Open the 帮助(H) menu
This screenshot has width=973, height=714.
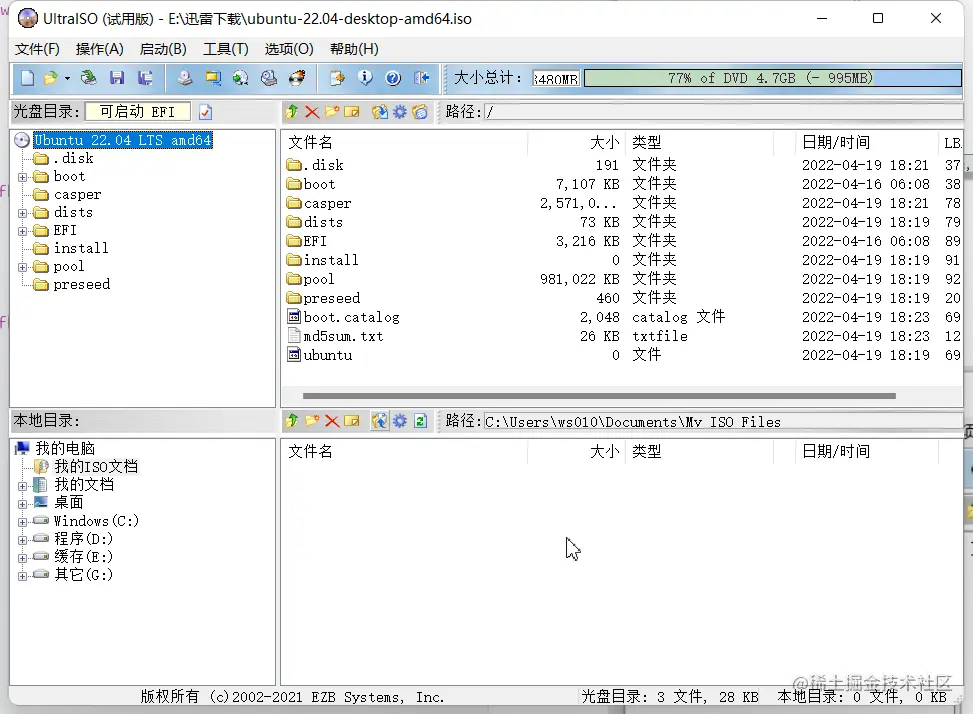354,49
